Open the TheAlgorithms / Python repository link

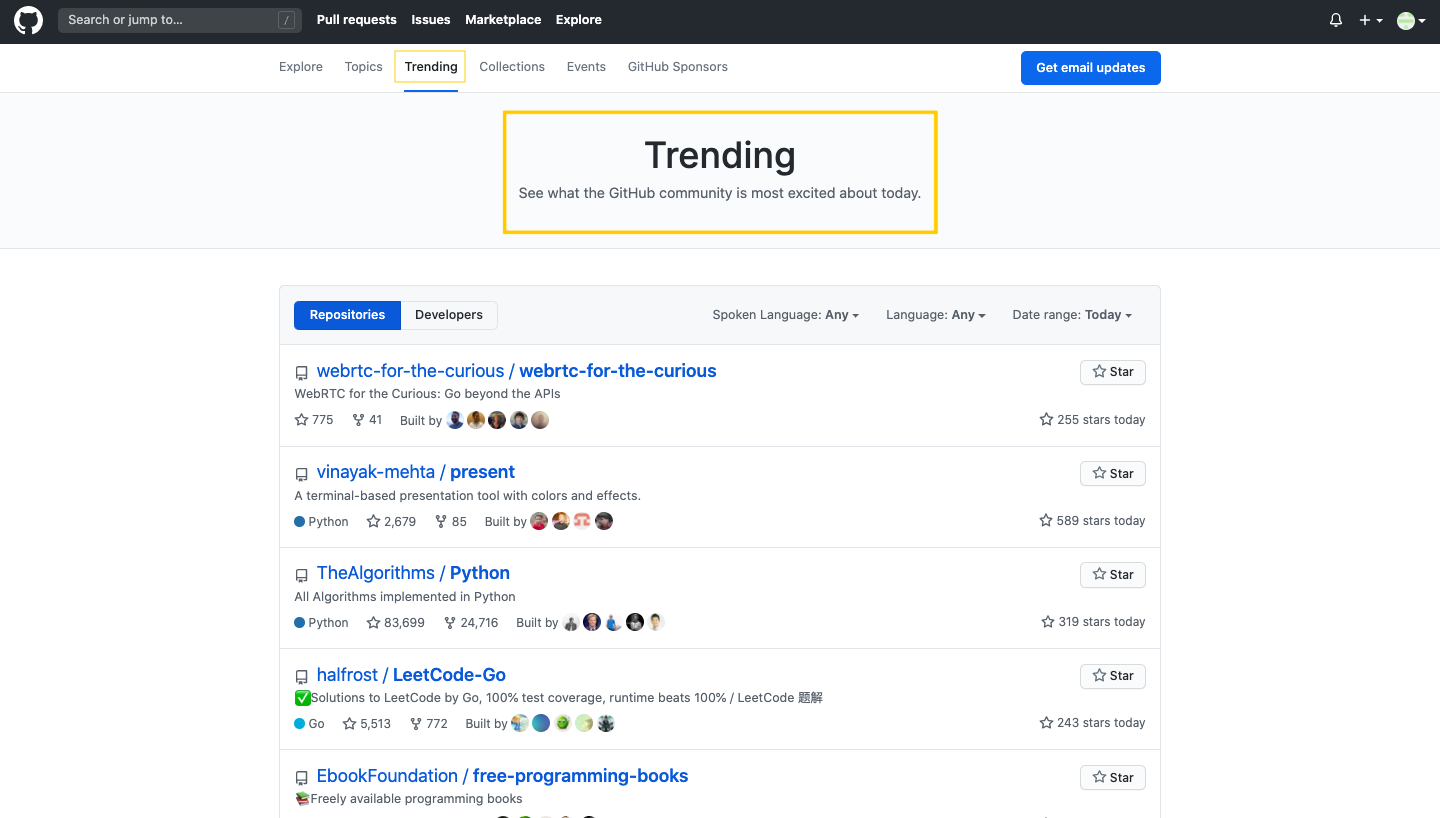(413, 572)
